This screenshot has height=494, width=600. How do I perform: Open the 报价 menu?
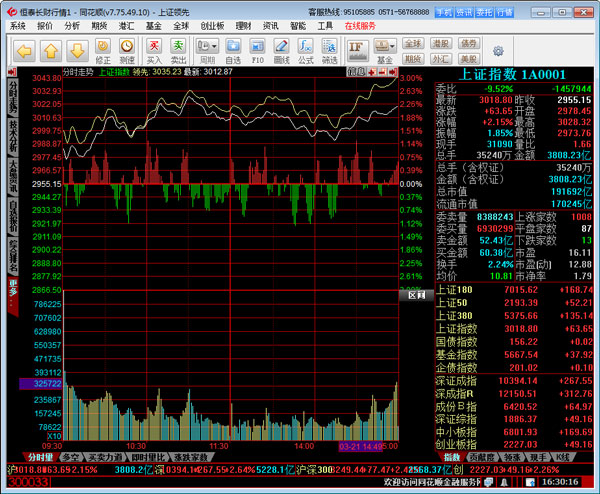coord(45,26)
